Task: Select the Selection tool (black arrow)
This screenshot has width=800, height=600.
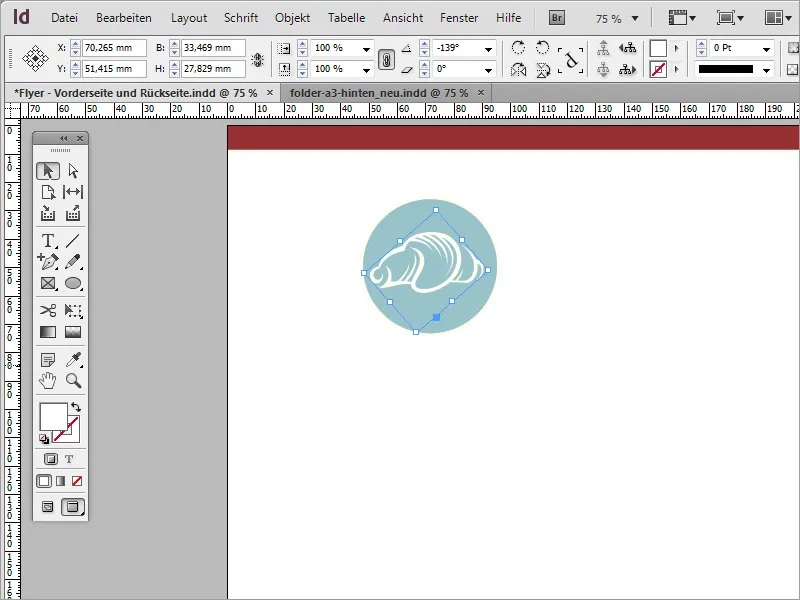Action: point(48,171)
